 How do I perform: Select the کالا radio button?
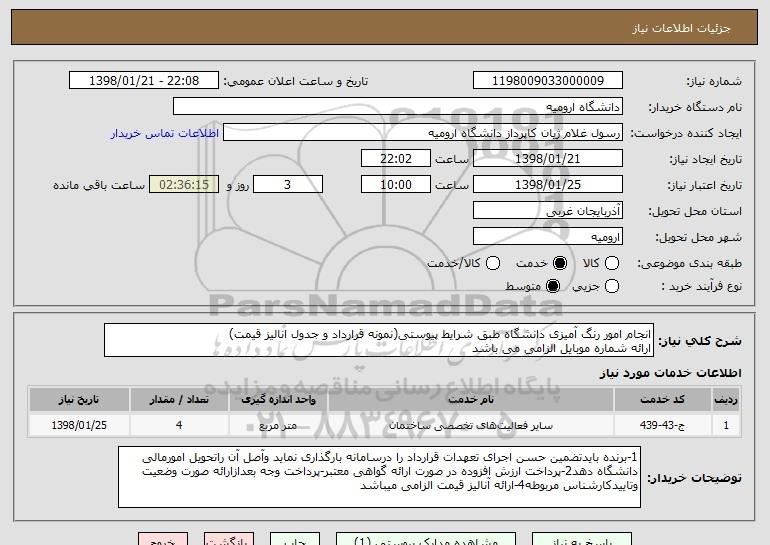pos(611,263)
